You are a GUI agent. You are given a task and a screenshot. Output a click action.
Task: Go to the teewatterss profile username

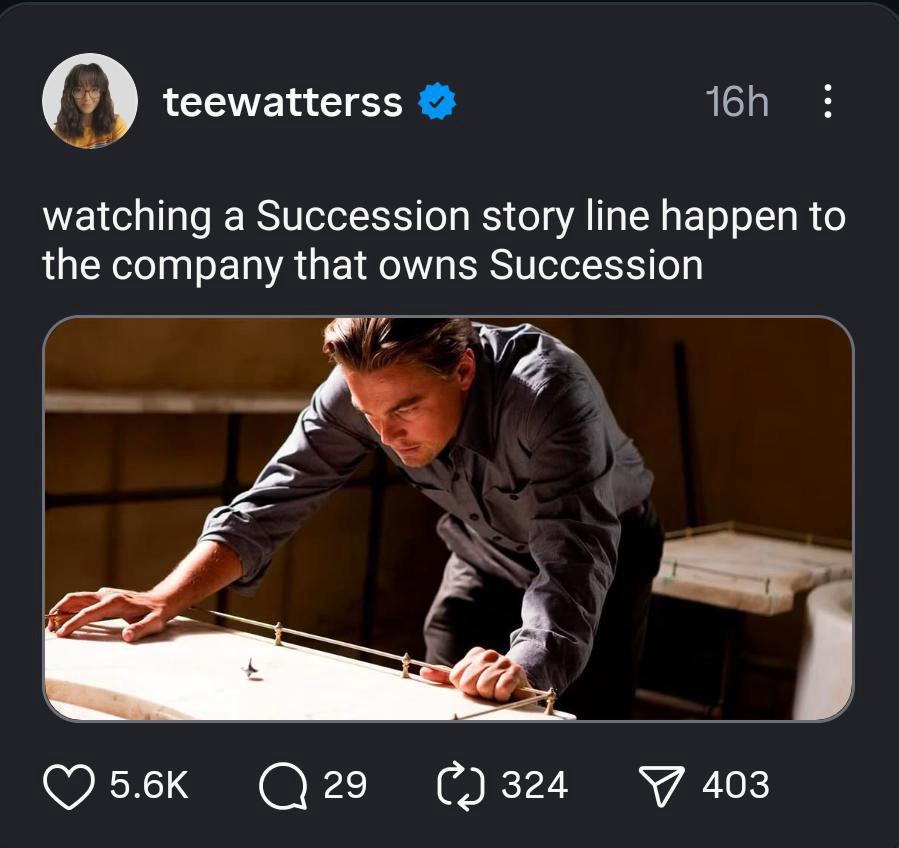pyautogui.click(x=283, y=101)
